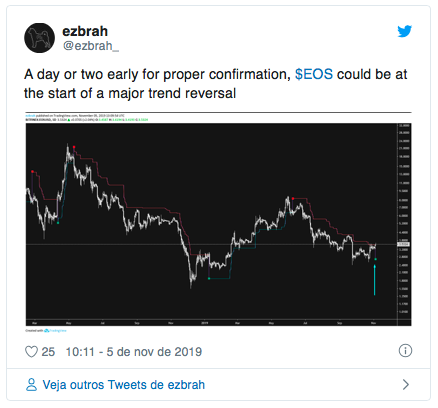This screenshot has height=408, width=438.
Task: Click the red marker near the mid-2019 peak
Action: 293,199
